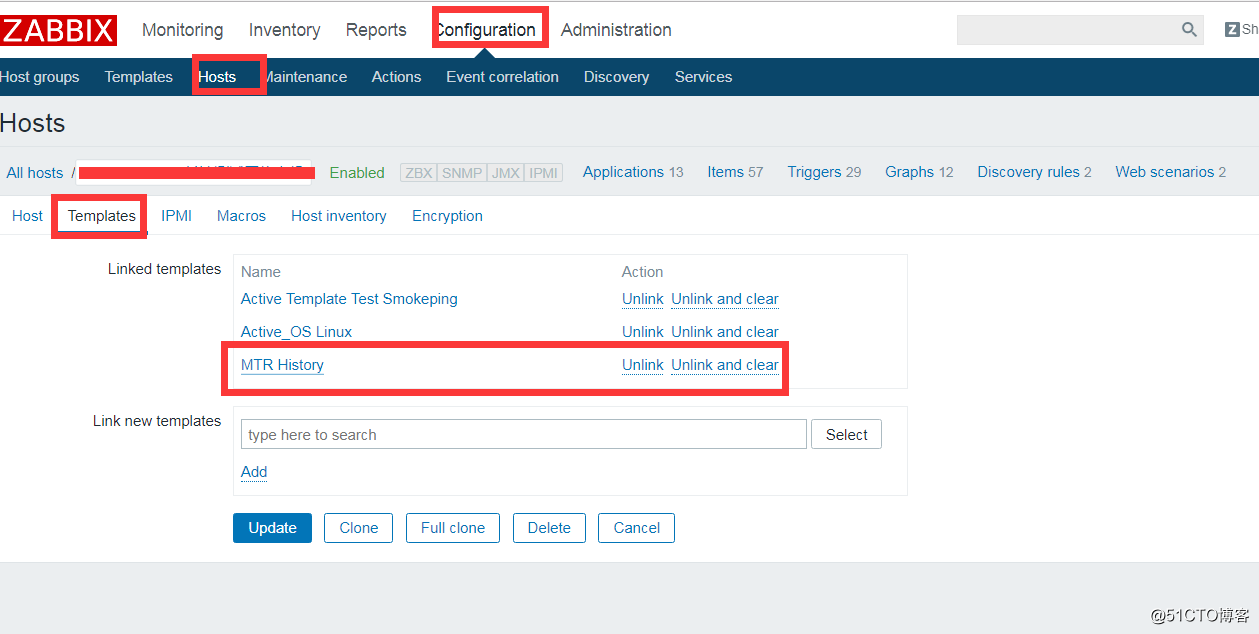
Task: Click the Zabbix logo
Action: pos(58,30)
